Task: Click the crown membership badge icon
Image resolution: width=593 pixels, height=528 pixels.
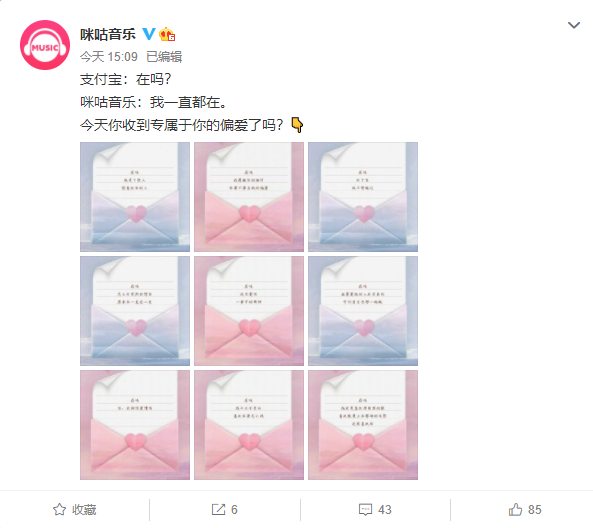Action: (167, 34)
